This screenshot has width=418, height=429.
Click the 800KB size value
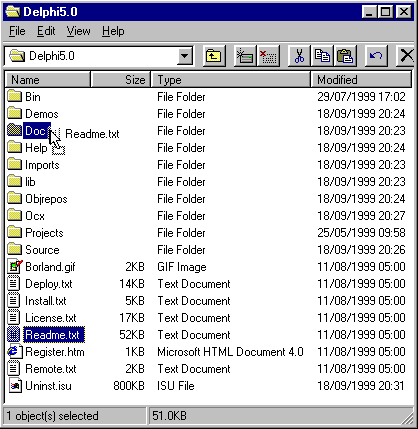pyautogui.click(x=129, y=386)
